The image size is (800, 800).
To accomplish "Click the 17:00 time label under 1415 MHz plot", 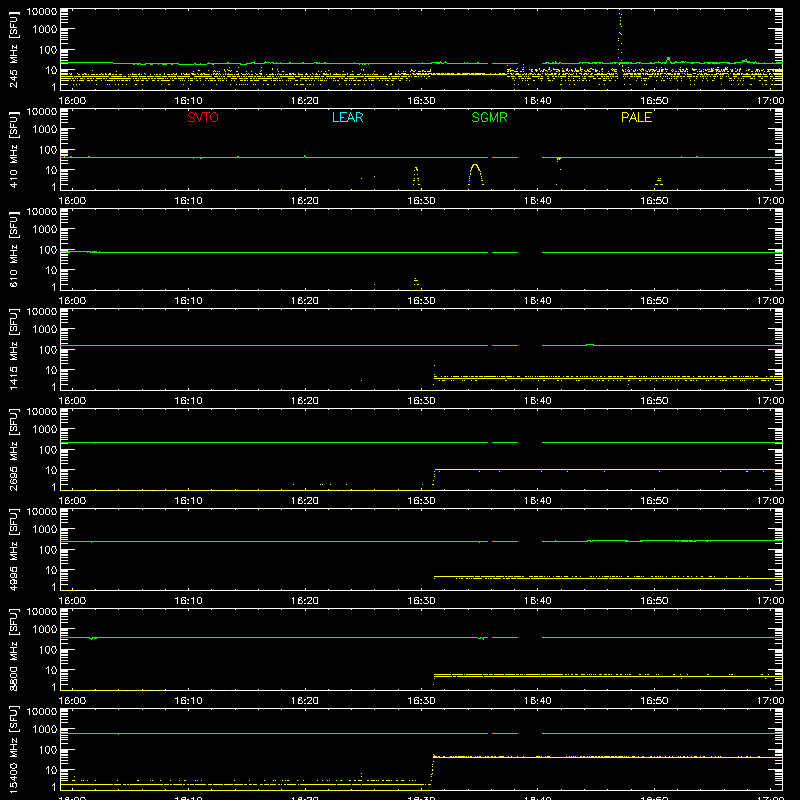I will [770, 401].
